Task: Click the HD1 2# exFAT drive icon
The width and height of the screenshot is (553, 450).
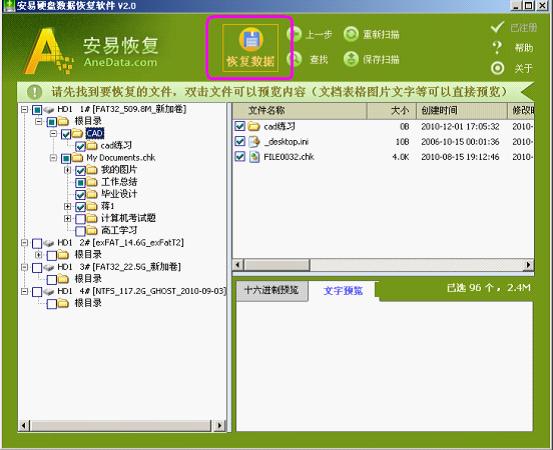Action: (49, 243)
